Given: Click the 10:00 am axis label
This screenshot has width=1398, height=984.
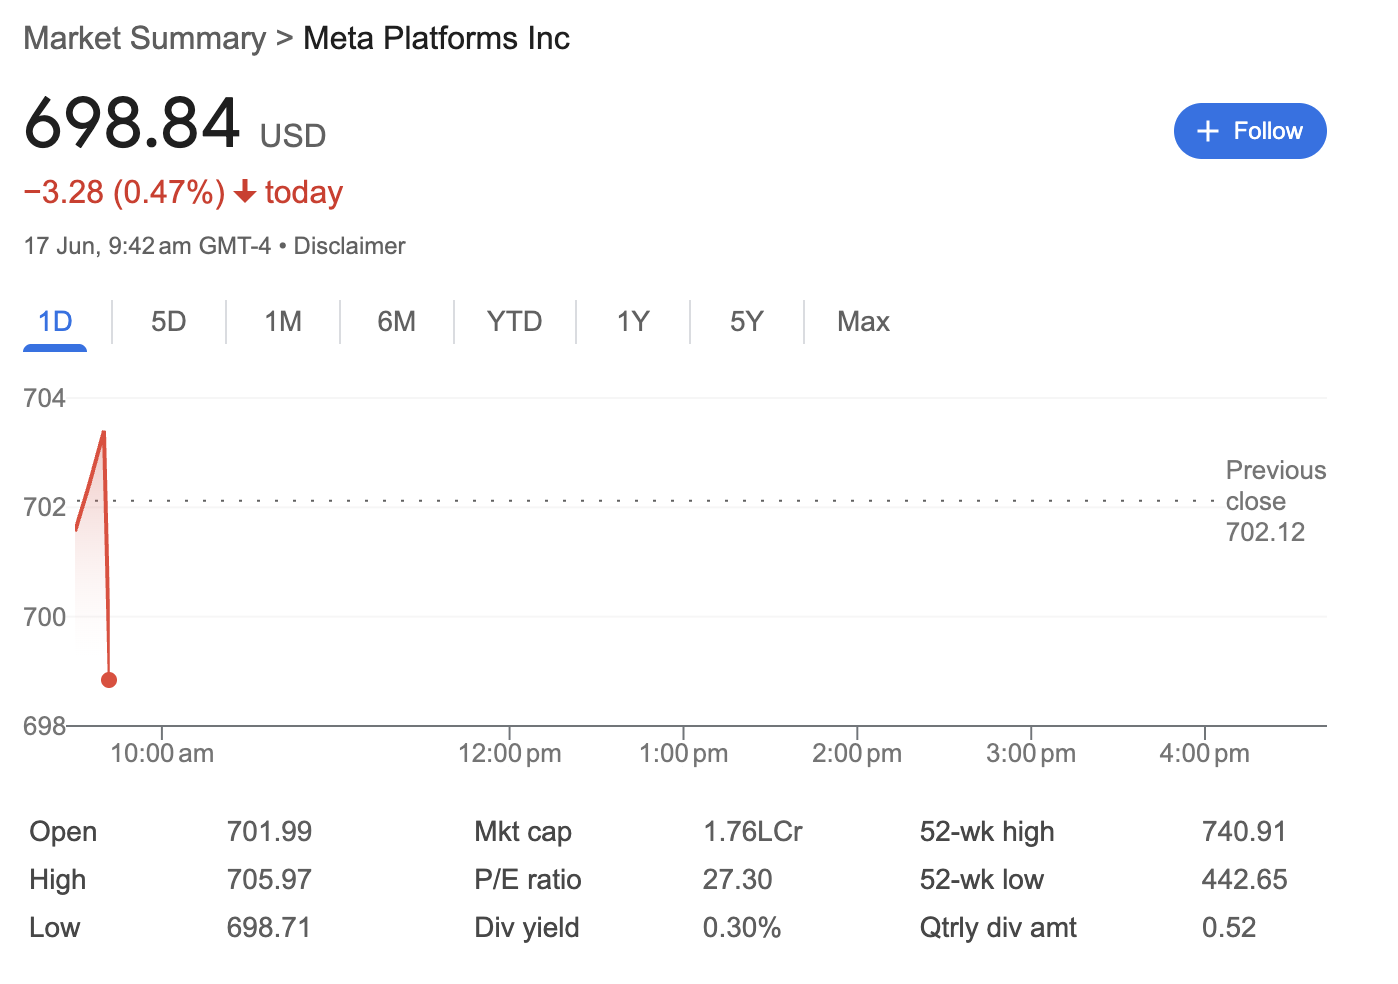Looking at the screenshot, I should point(162,753).
